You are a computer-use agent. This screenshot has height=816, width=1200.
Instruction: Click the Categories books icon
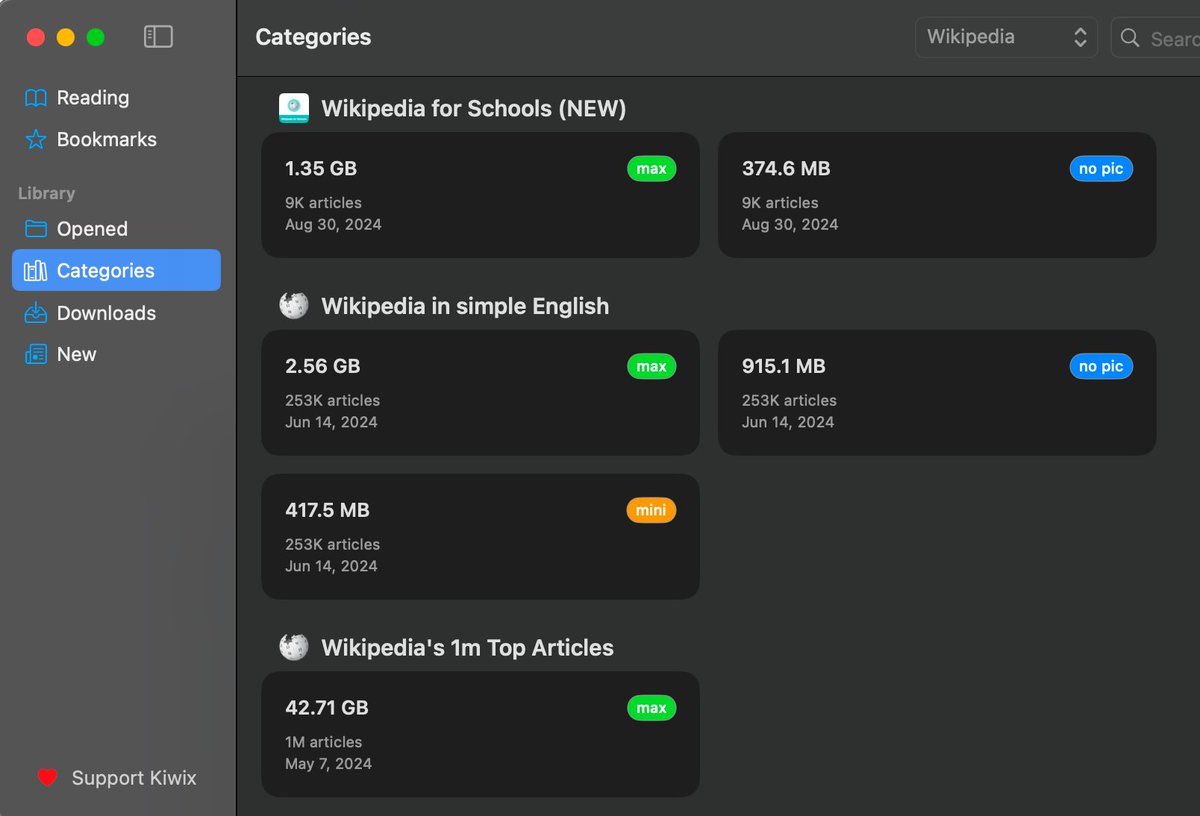pos(36,271)
